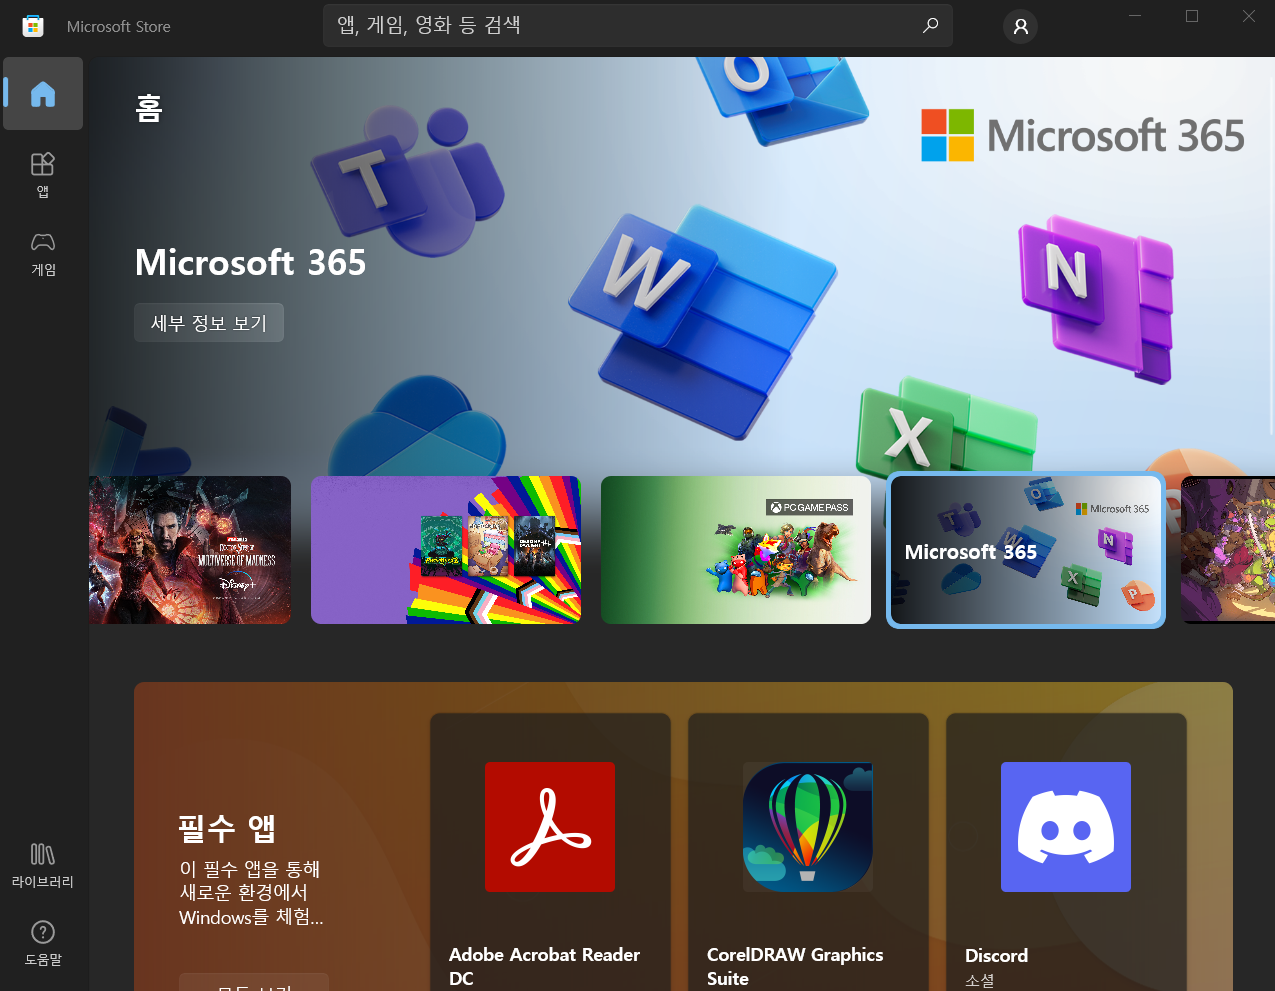Select the PC Game Pass thumbnail
This screenshot has height=991, width=1275.
[x=736, y=550]
